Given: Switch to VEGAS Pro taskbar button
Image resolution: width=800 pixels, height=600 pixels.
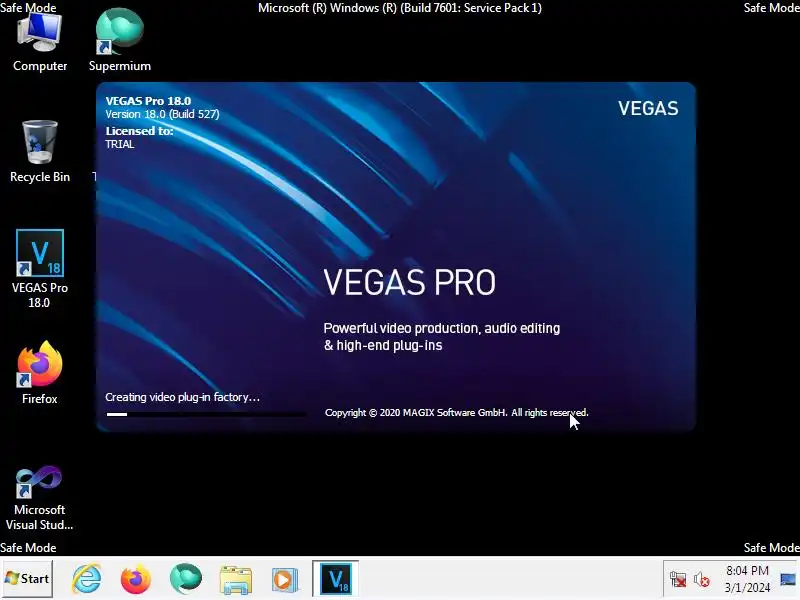Looking at the screenshot, I should [x=336, y=579].
